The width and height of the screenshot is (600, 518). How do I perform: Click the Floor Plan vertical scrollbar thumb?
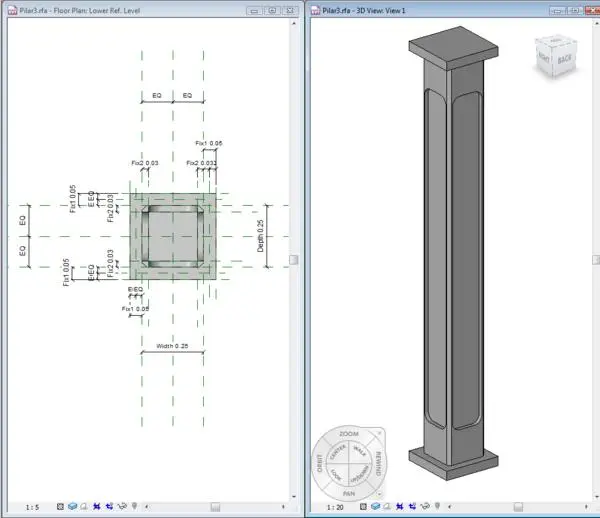coord(293,260)
